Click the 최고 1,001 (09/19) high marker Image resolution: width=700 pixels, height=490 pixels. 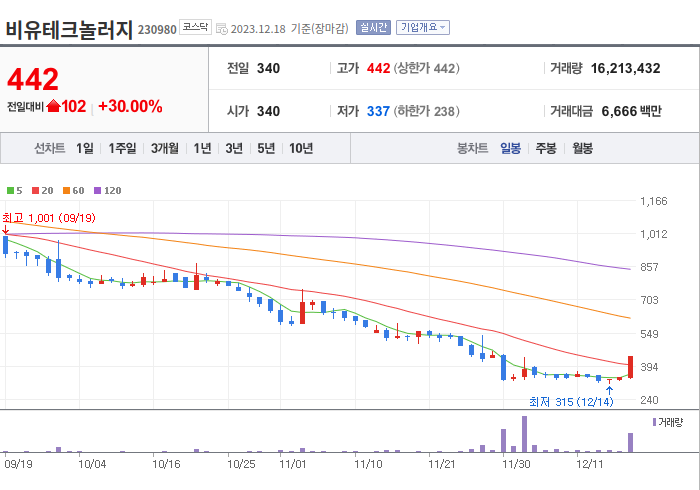click(49, 218)
